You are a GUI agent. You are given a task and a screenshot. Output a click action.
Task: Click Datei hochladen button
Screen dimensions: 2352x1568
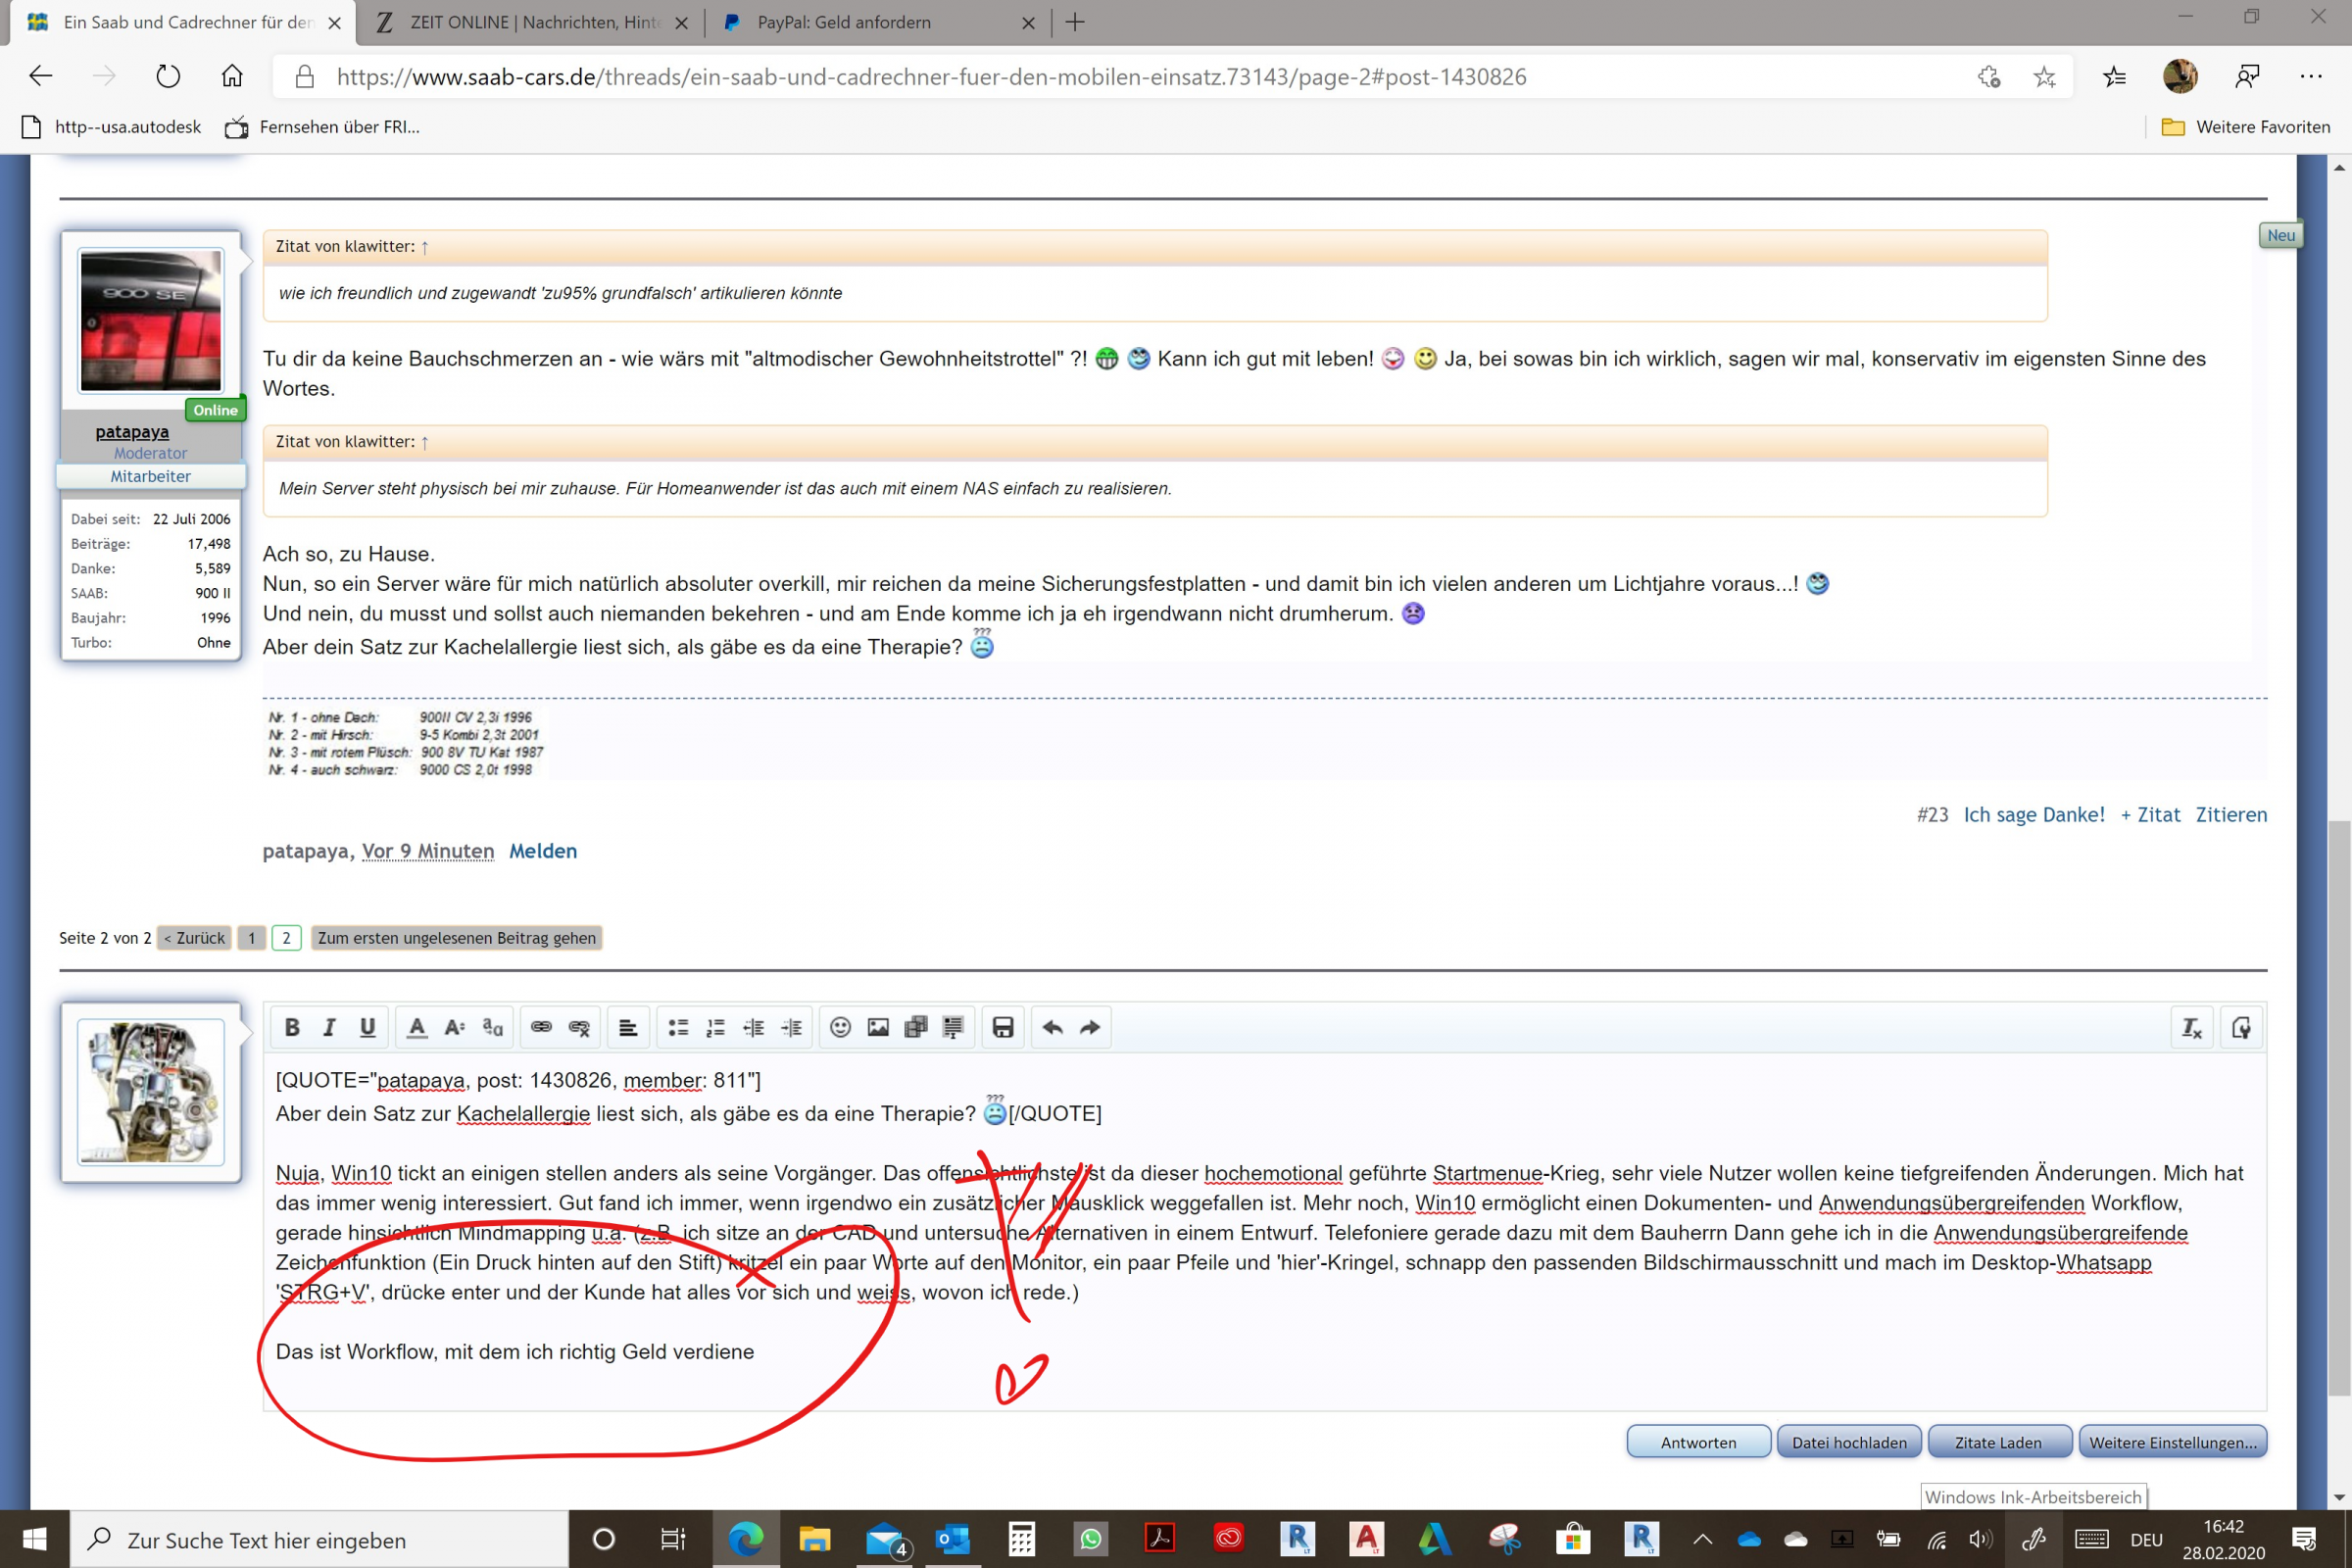(x=1849, y=1442)
